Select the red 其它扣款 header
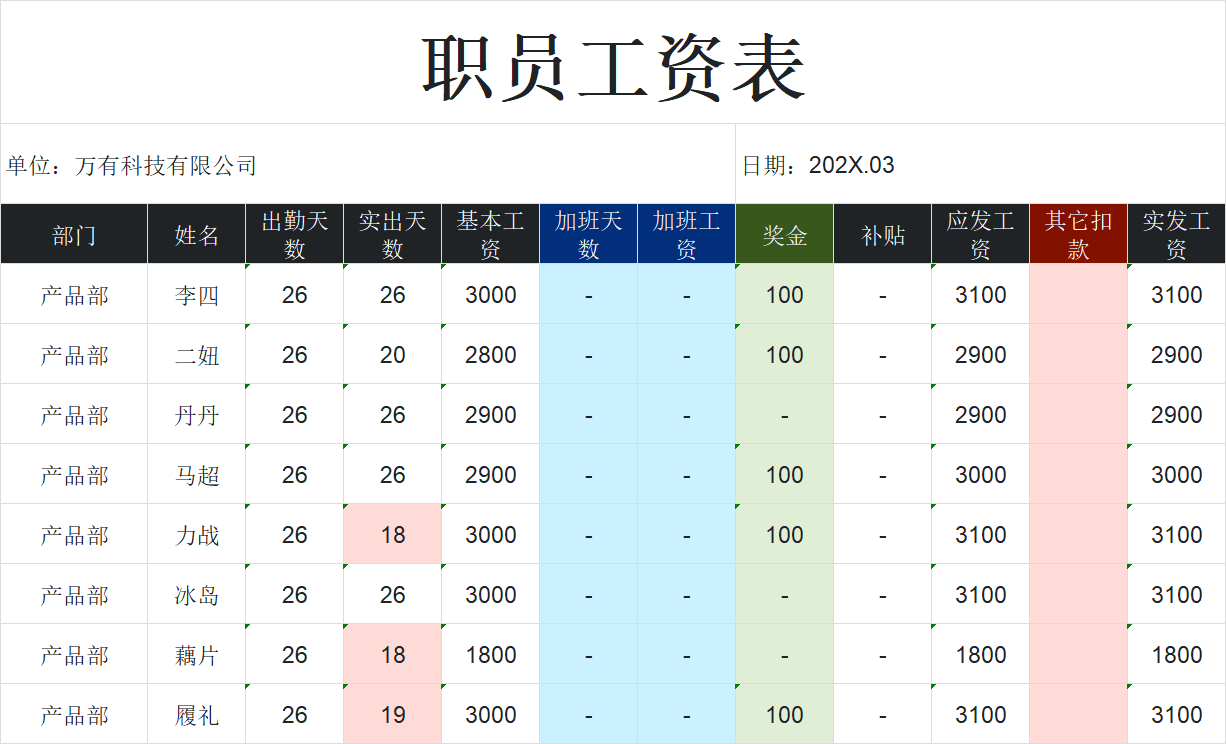1226x744 pixels. [x=1078, y=232]
